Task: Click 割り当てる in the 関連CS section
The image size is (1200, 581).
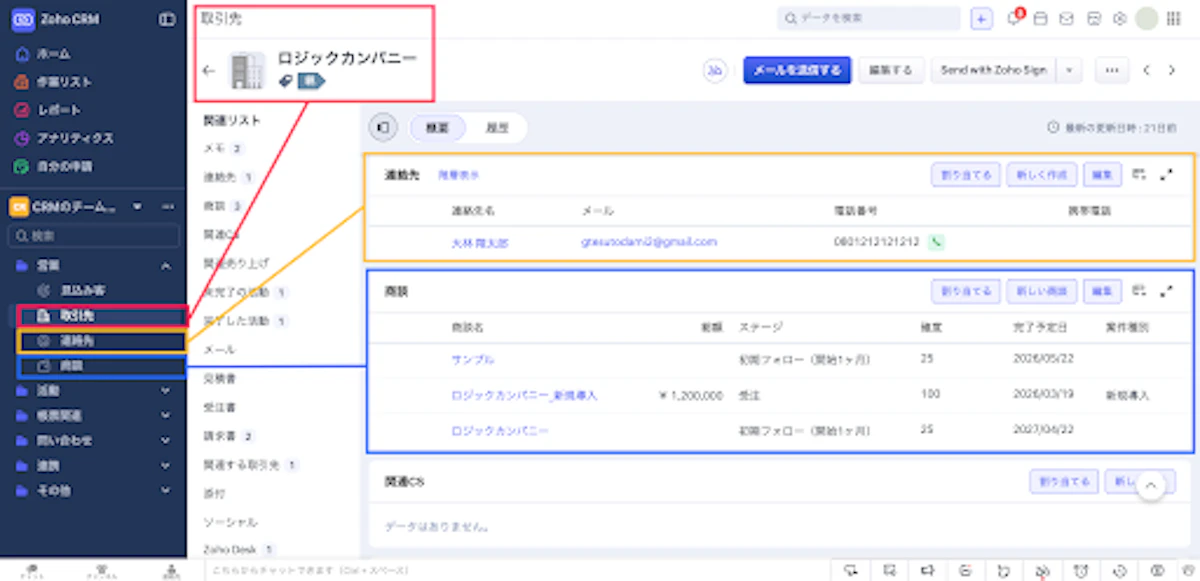Action: click(x=1064, y=481)
